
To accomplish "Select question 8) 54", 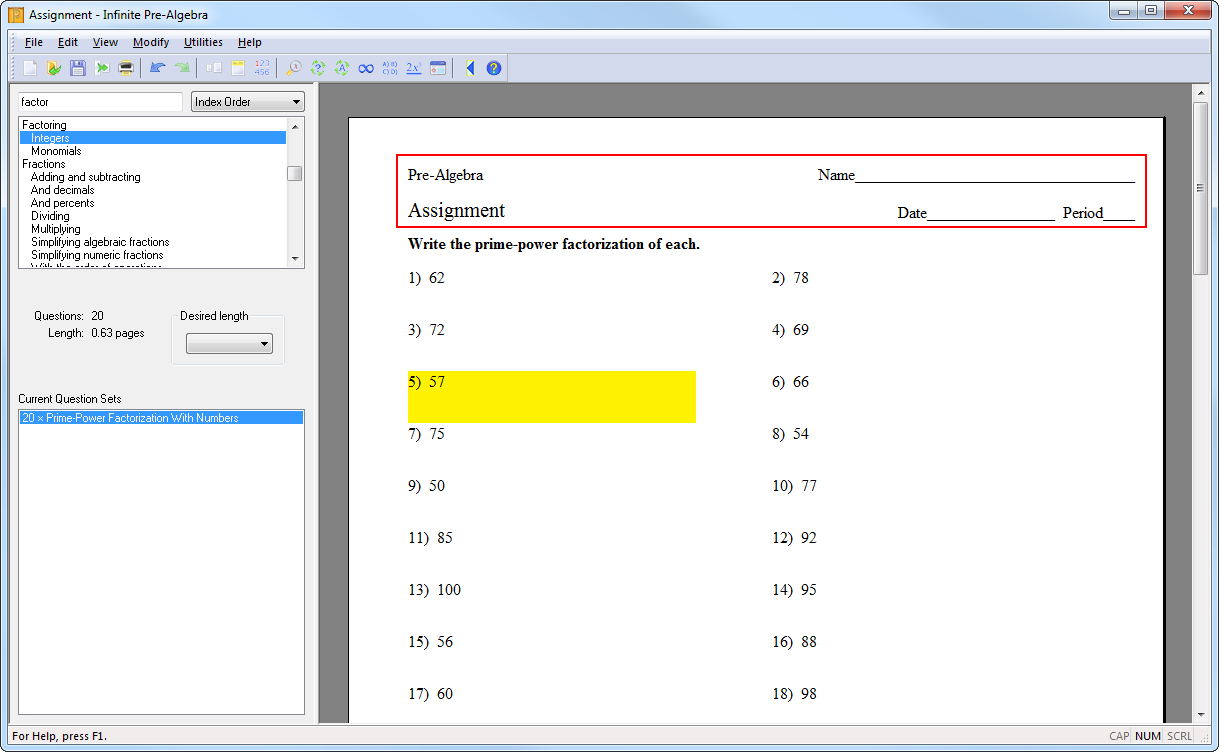I will tap(790, 434).
